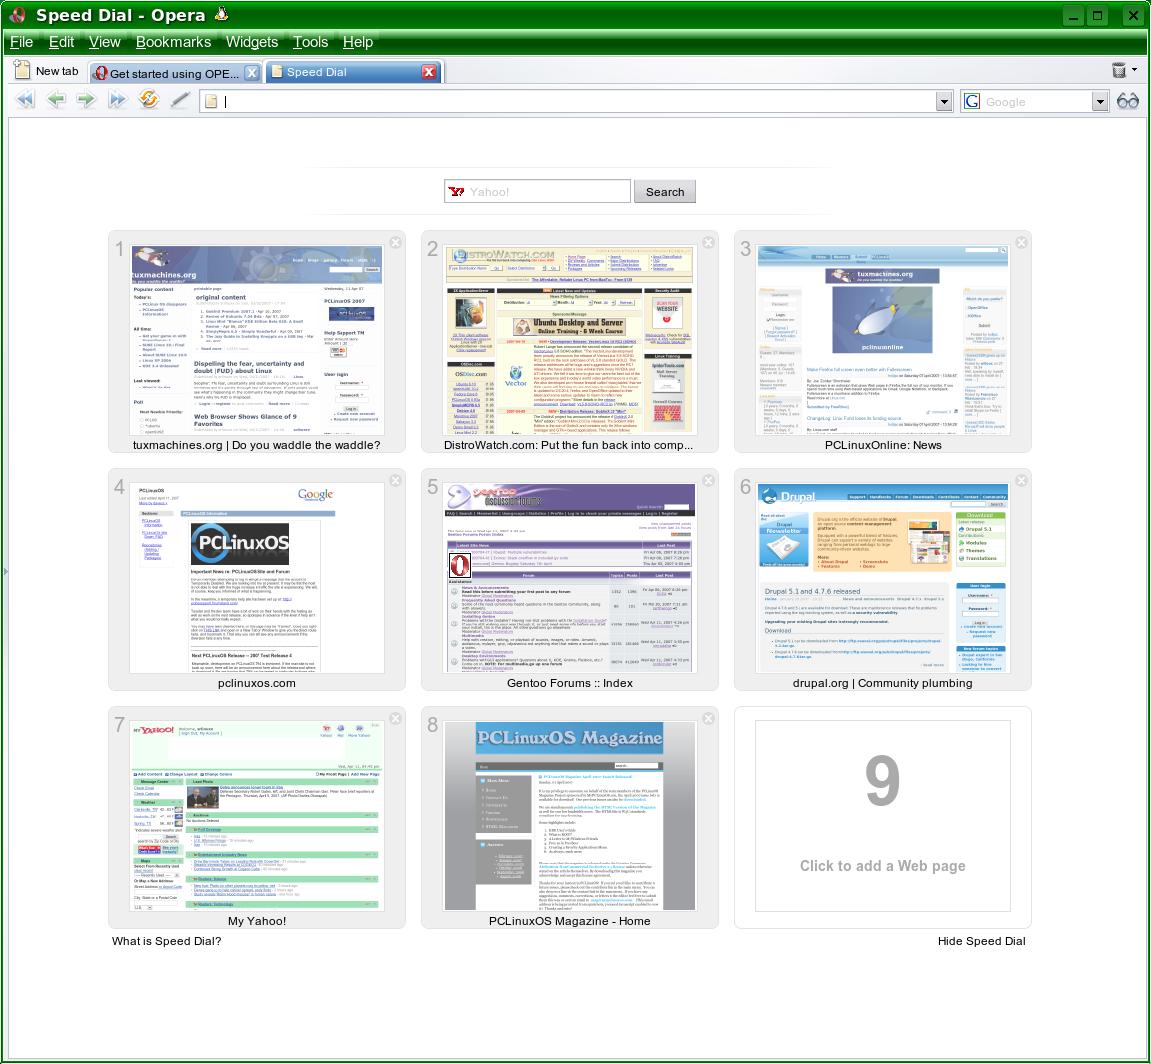Click the Fast Forward navigation icon
The width and height of the screenshot is (1151, 1064).
tap(117, 100)
